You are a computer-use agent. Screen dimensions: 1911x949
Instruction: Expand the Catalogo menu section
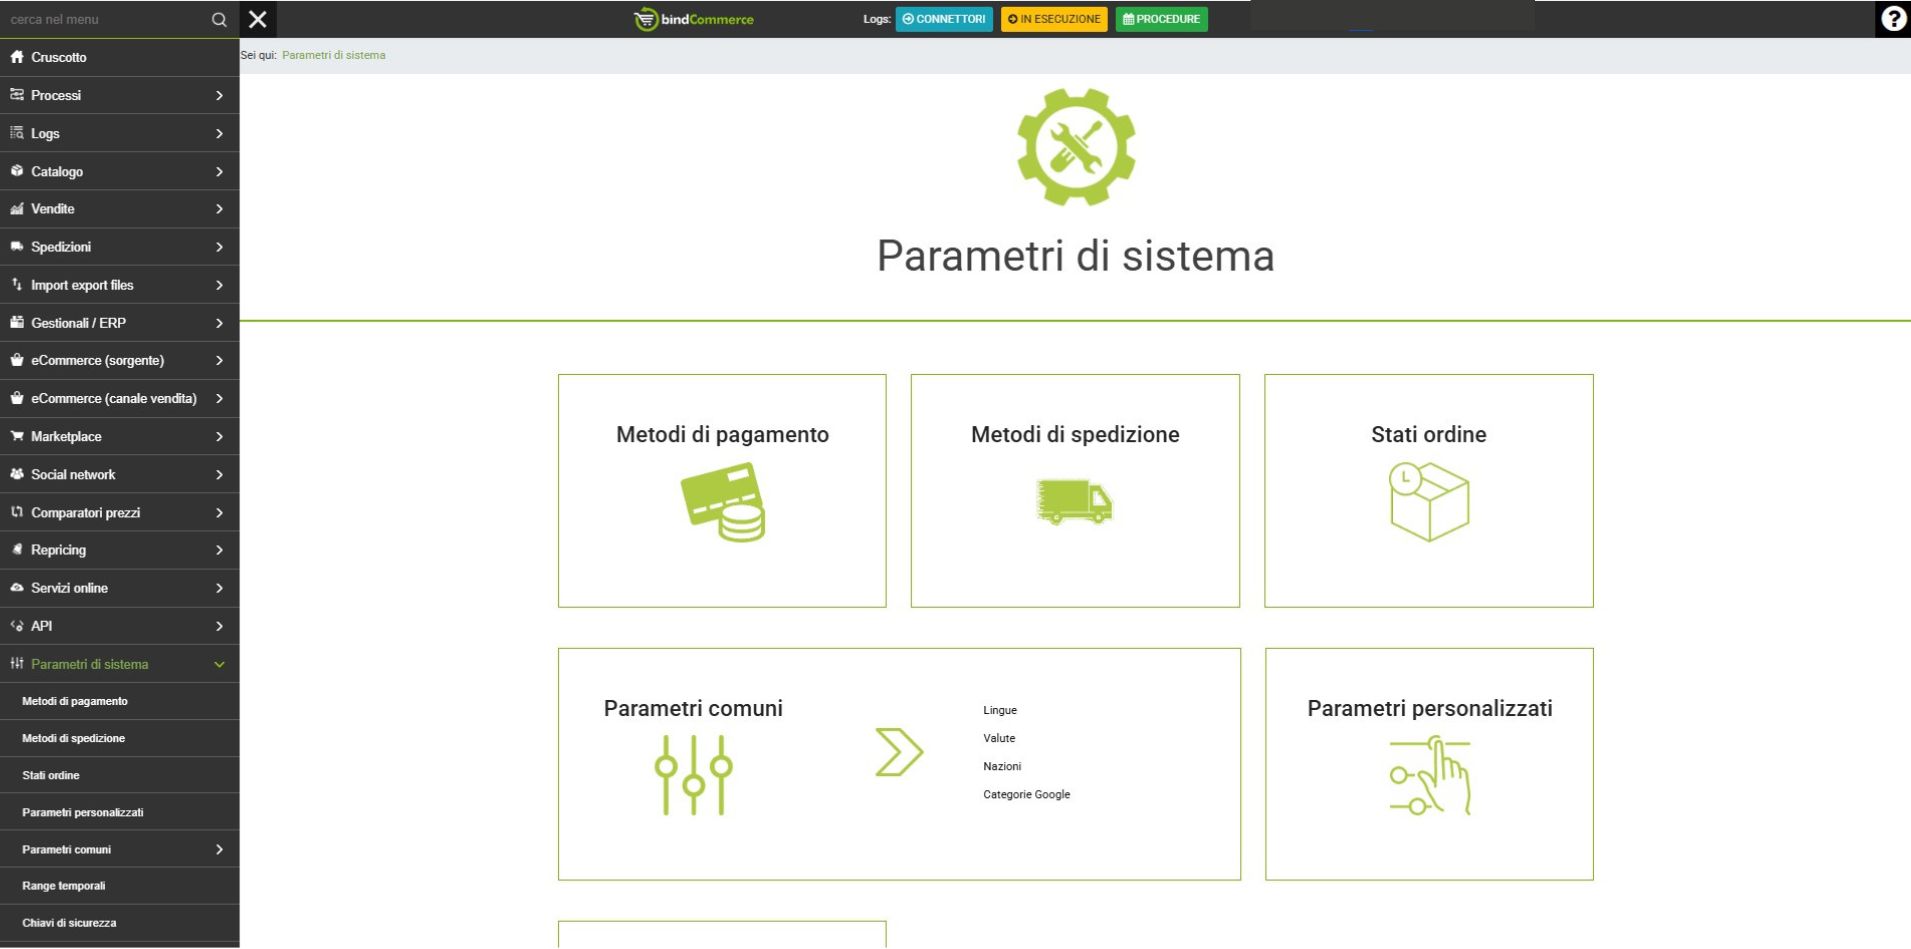coord(119,172)
